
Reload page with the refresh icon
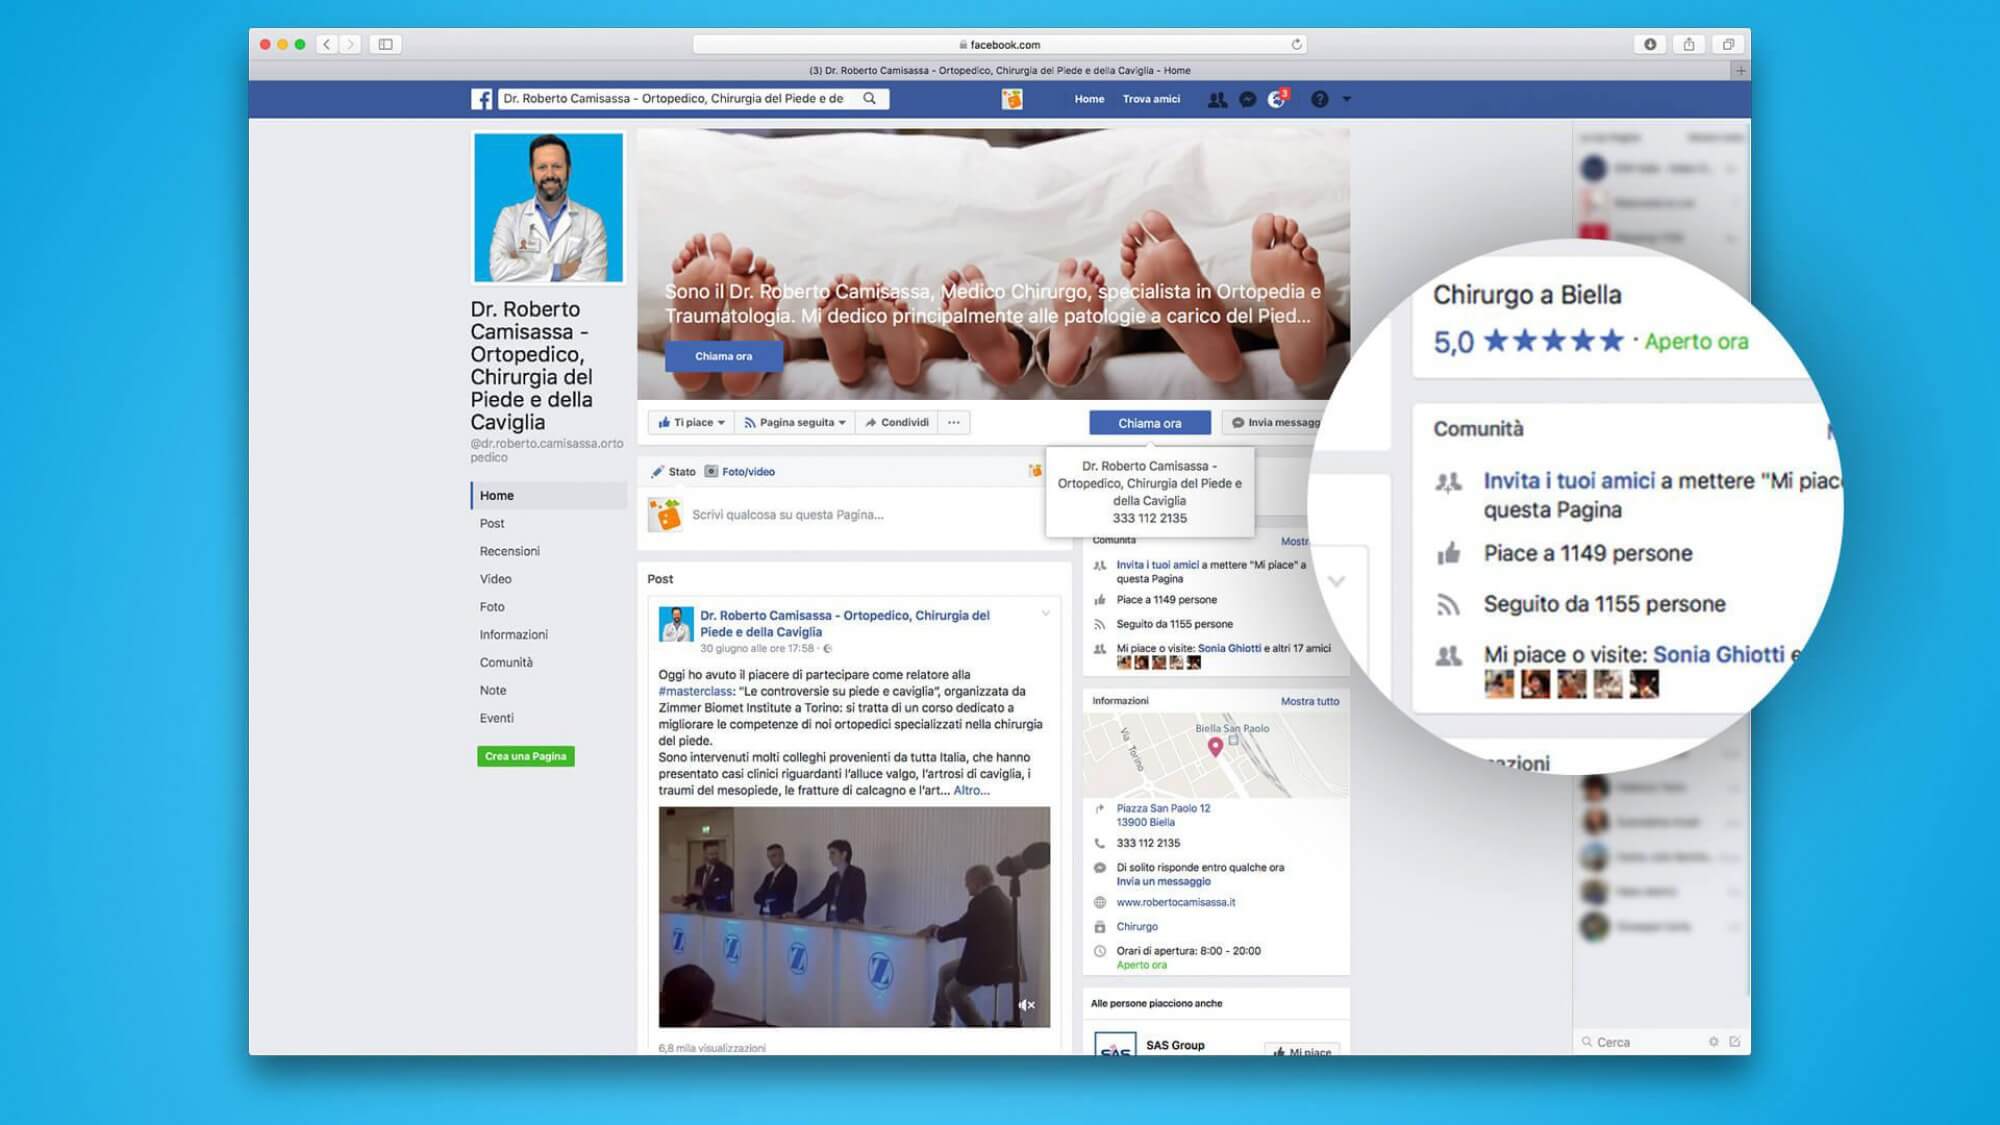(x=1296, y=44)
